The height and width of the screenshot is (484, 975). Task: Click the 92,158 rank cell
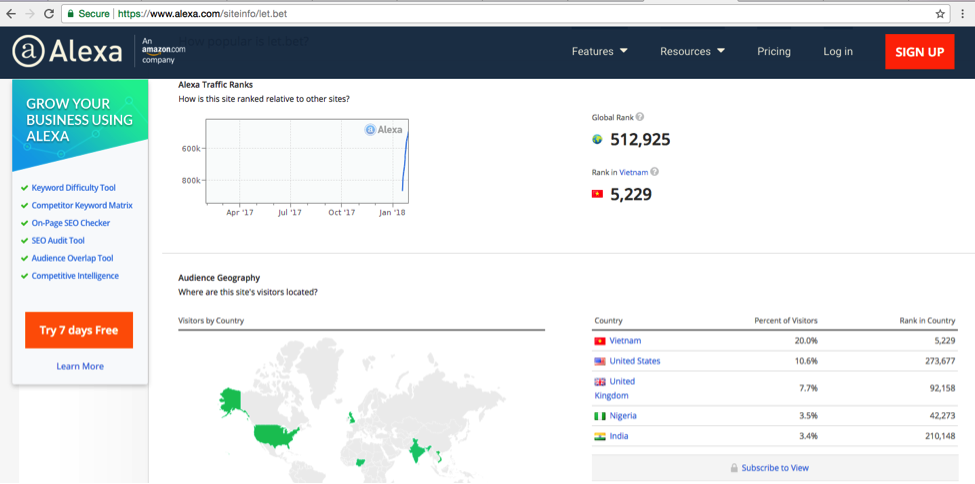(942, 388)
